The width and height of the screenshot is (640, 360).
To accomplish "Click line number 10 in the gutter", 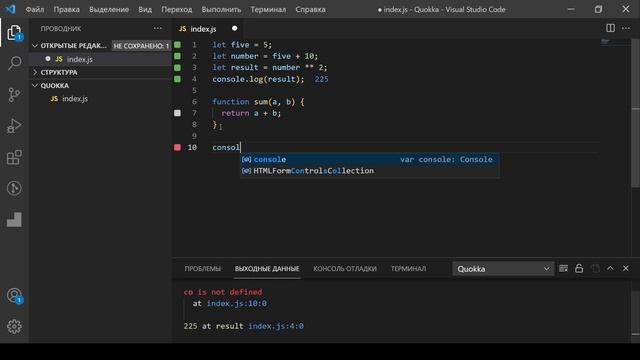I will coord(192,147).
